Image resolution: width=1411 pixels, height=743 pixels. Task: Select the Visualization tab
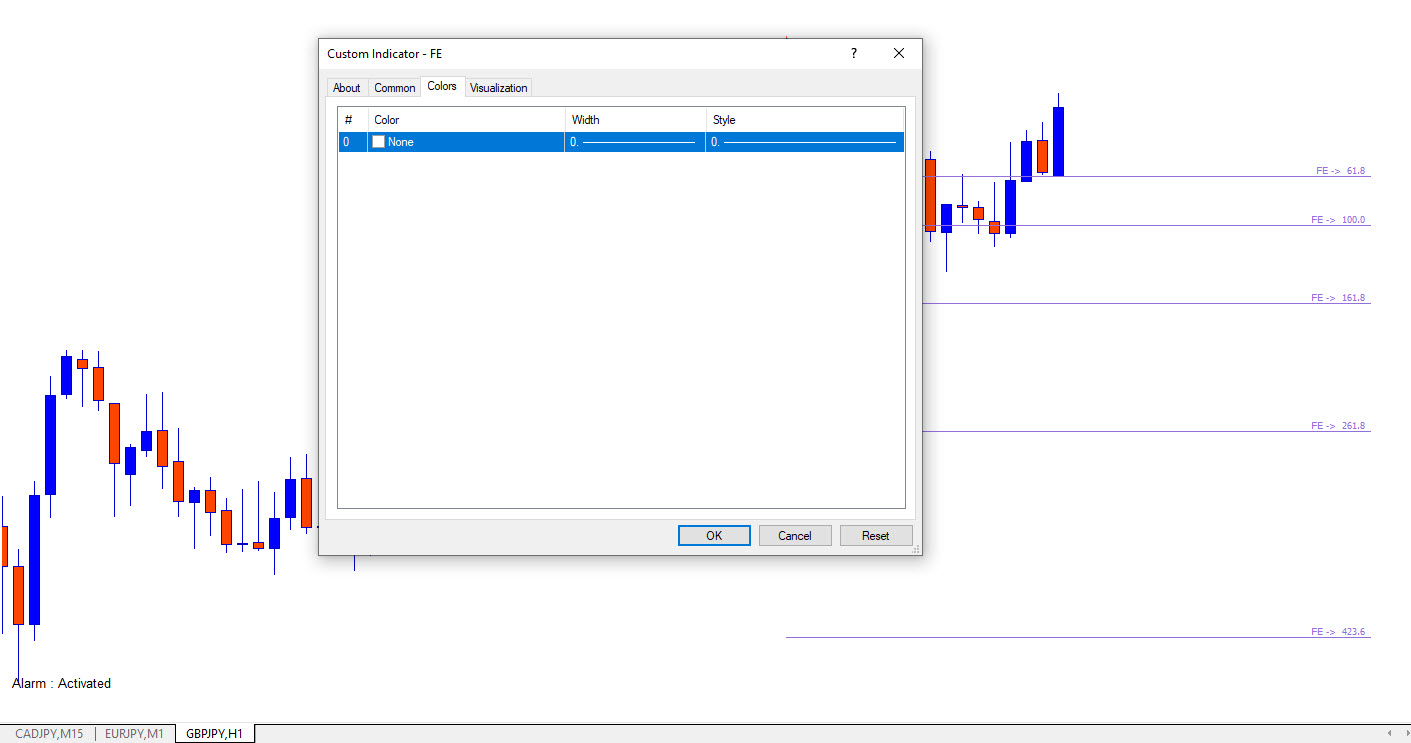point(498,88)
